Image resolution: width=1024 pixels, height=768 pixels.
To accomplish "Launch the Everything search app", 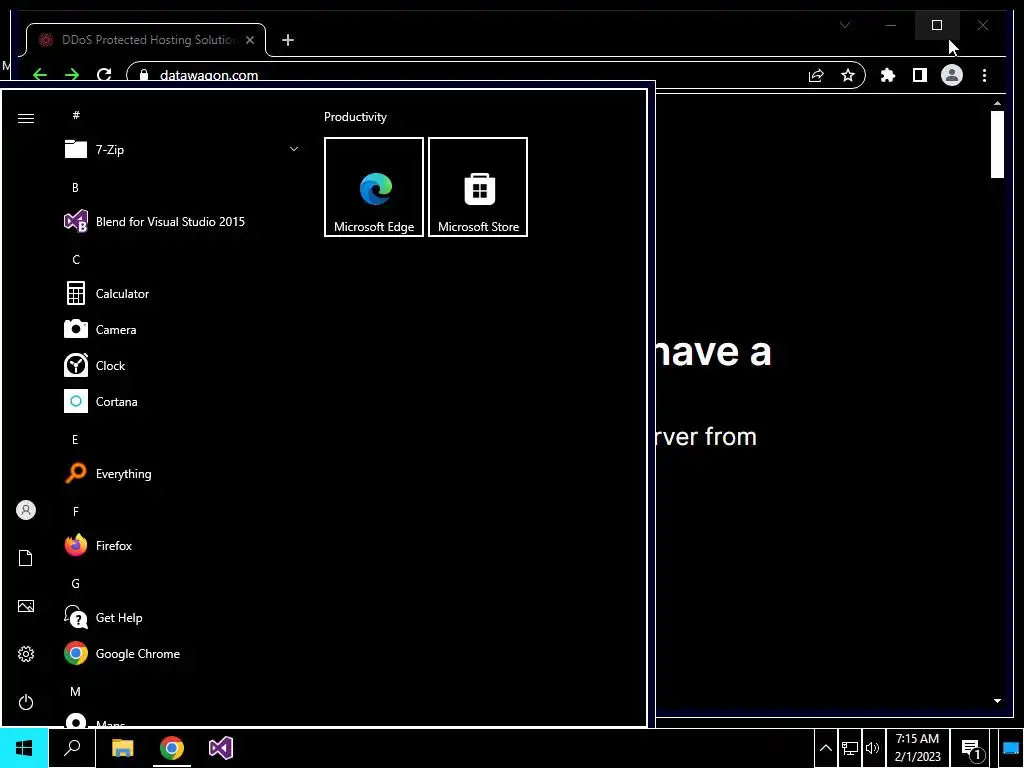I will point(182,473).
